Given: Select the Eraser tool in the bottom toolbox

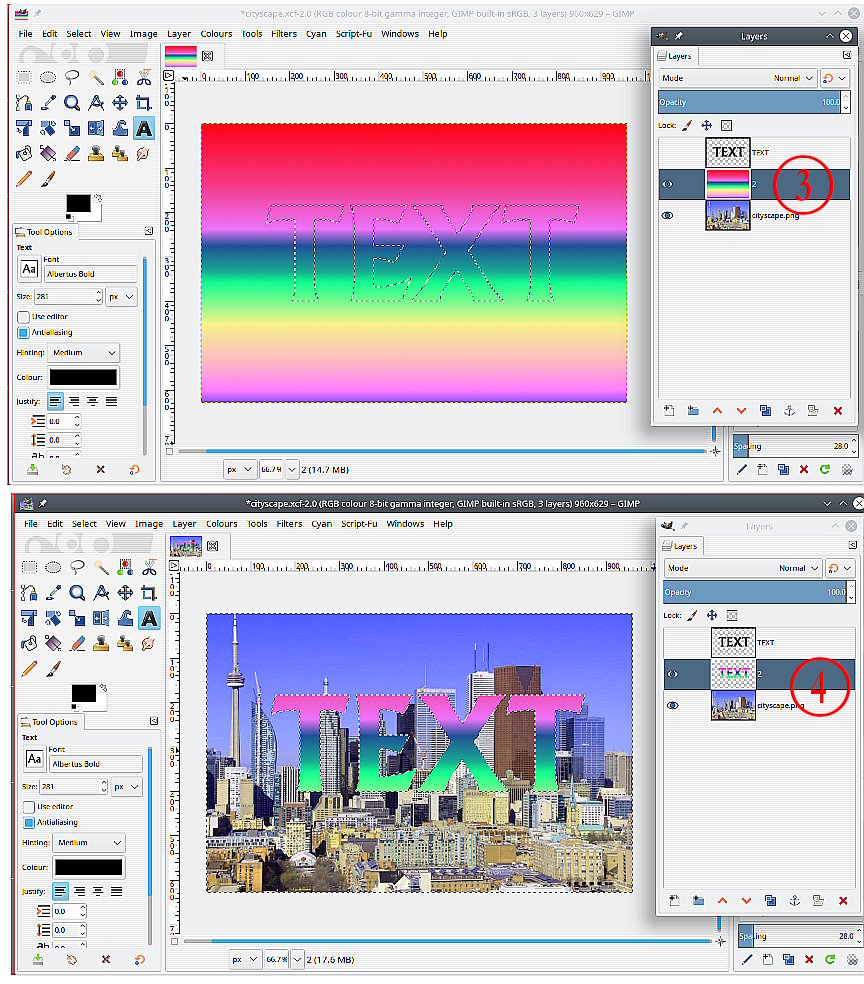Looking at the screenshot, I should click(x=77, y=643).
